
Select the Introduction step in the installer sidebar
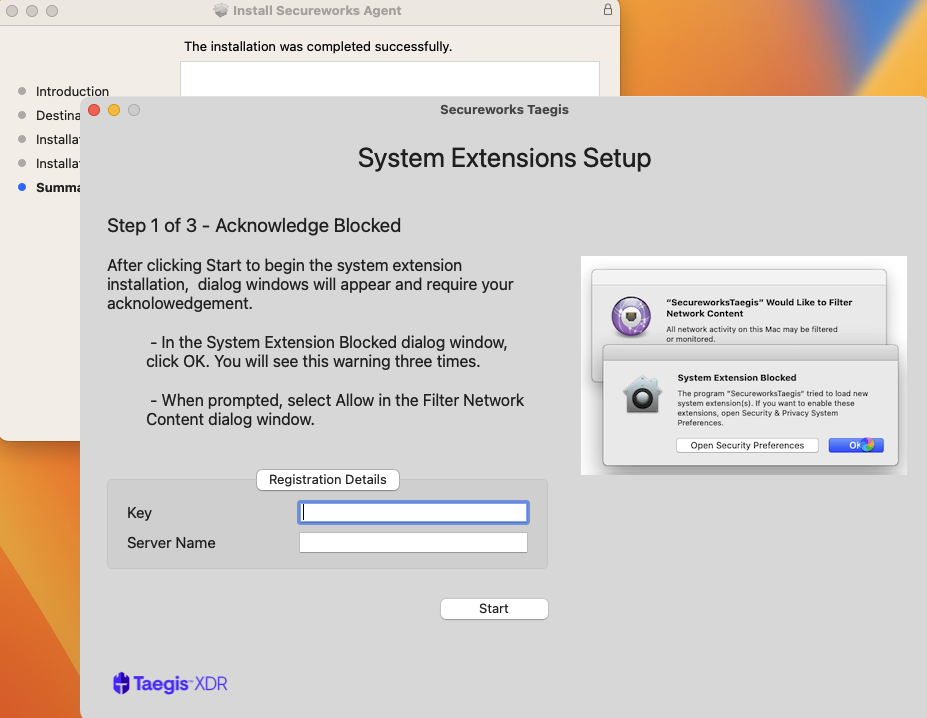coord(72,91)
